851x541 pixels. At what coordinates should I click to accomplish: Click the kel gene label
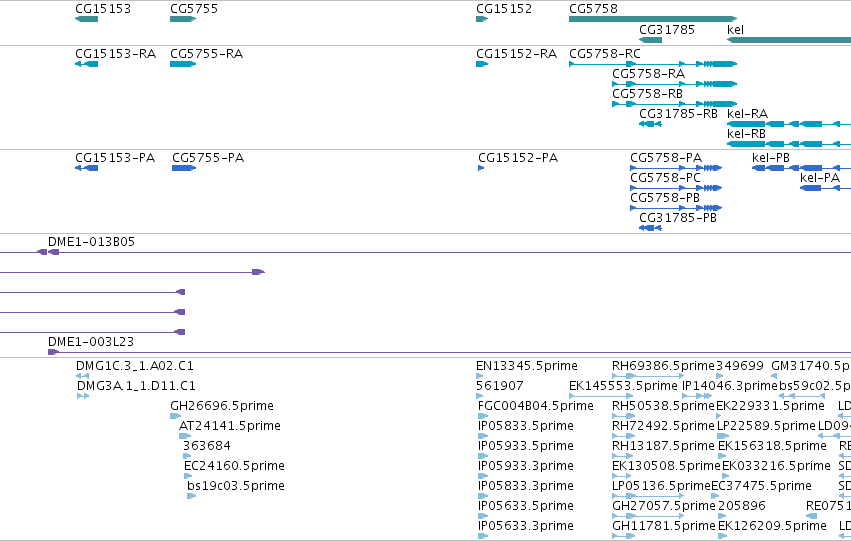pos(735,30)
